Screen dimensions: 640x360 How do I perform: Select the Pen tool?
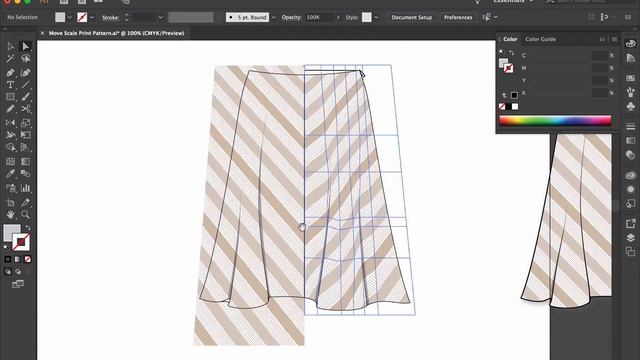11,73
